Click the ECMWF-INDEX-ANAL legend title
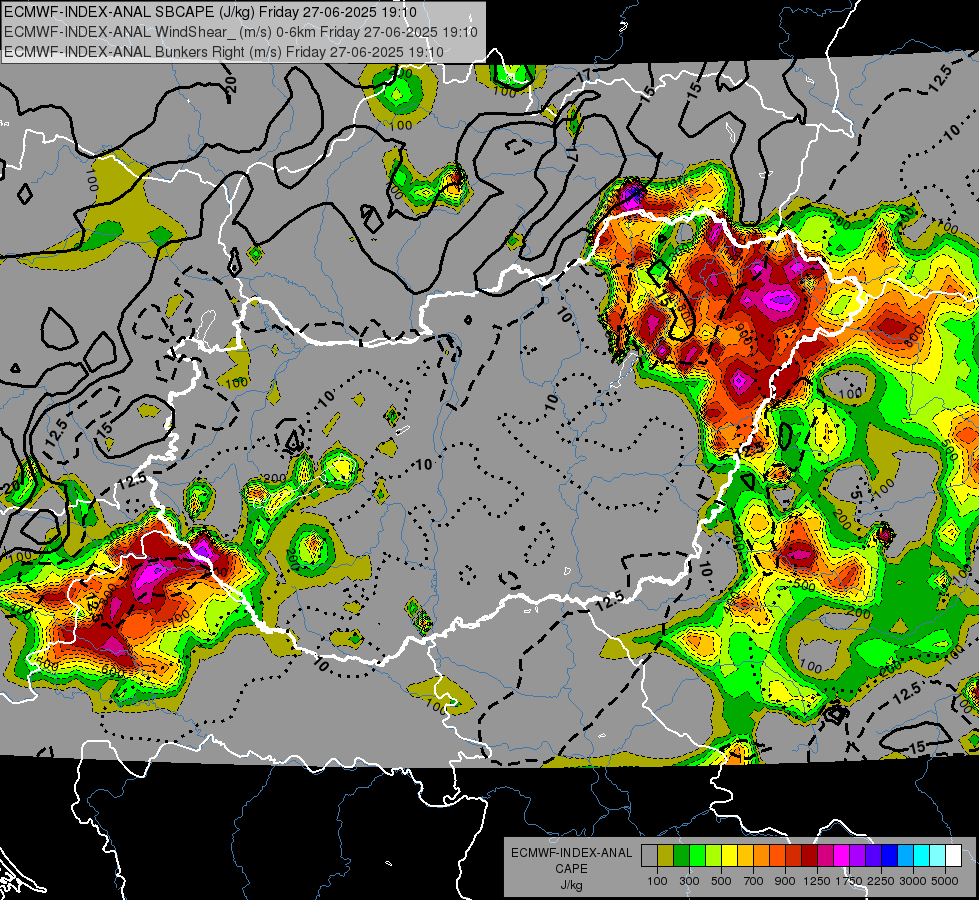 [572, 853]
